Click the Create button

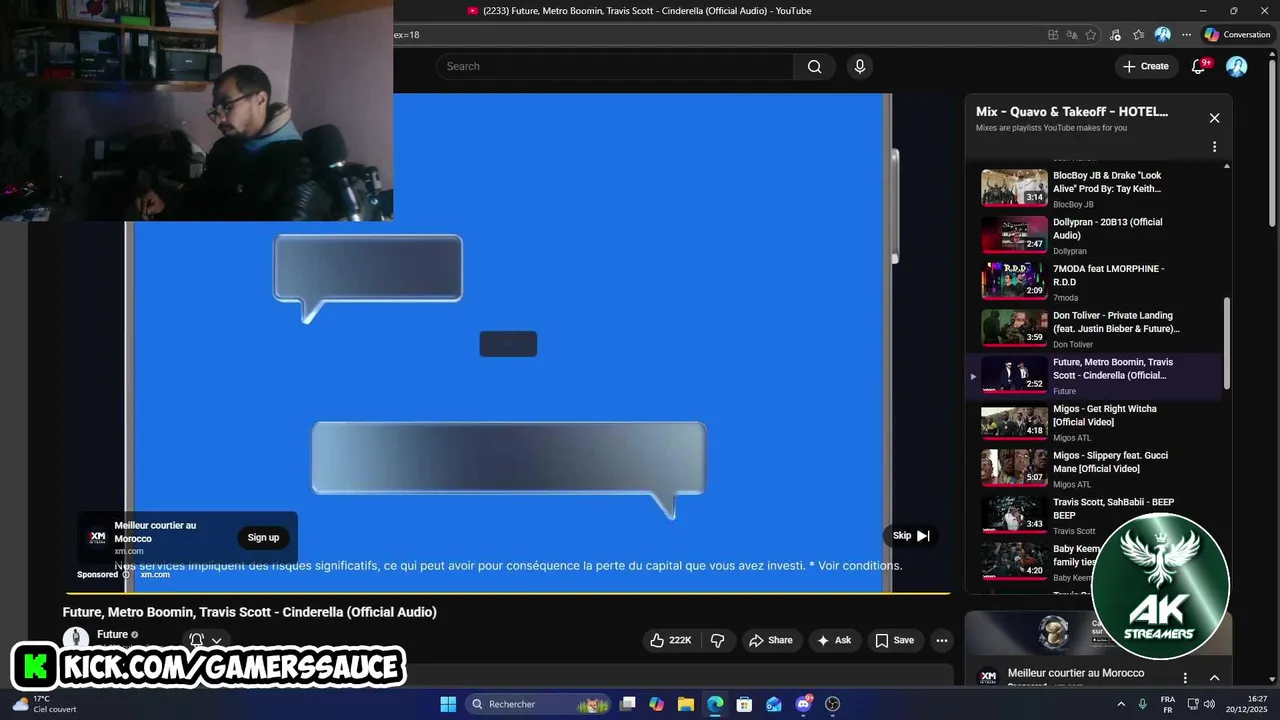(x=1146, y=66)
